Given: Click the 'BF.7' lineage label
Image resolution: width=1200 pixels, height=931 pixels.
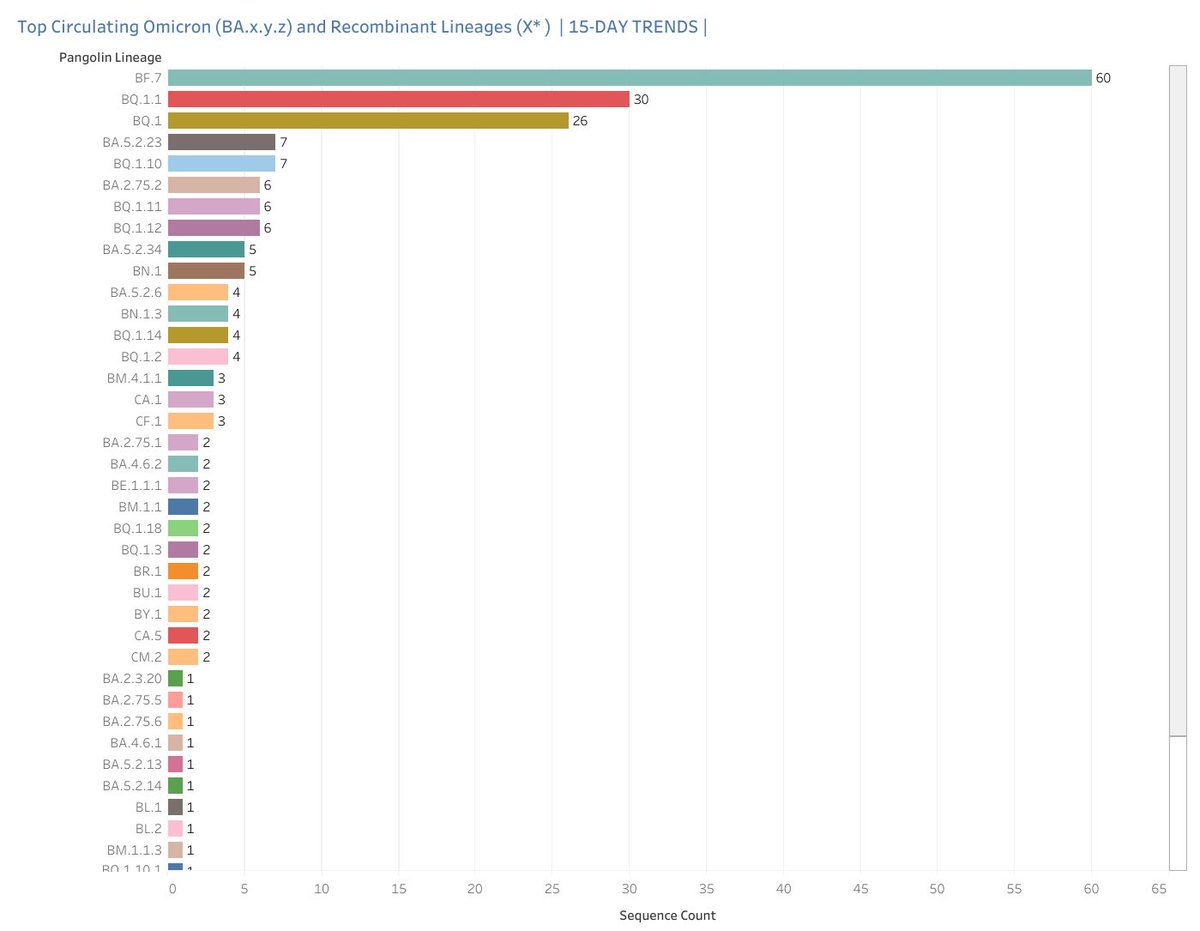Looking at the screenshot, I should click(x=147, y=78).
